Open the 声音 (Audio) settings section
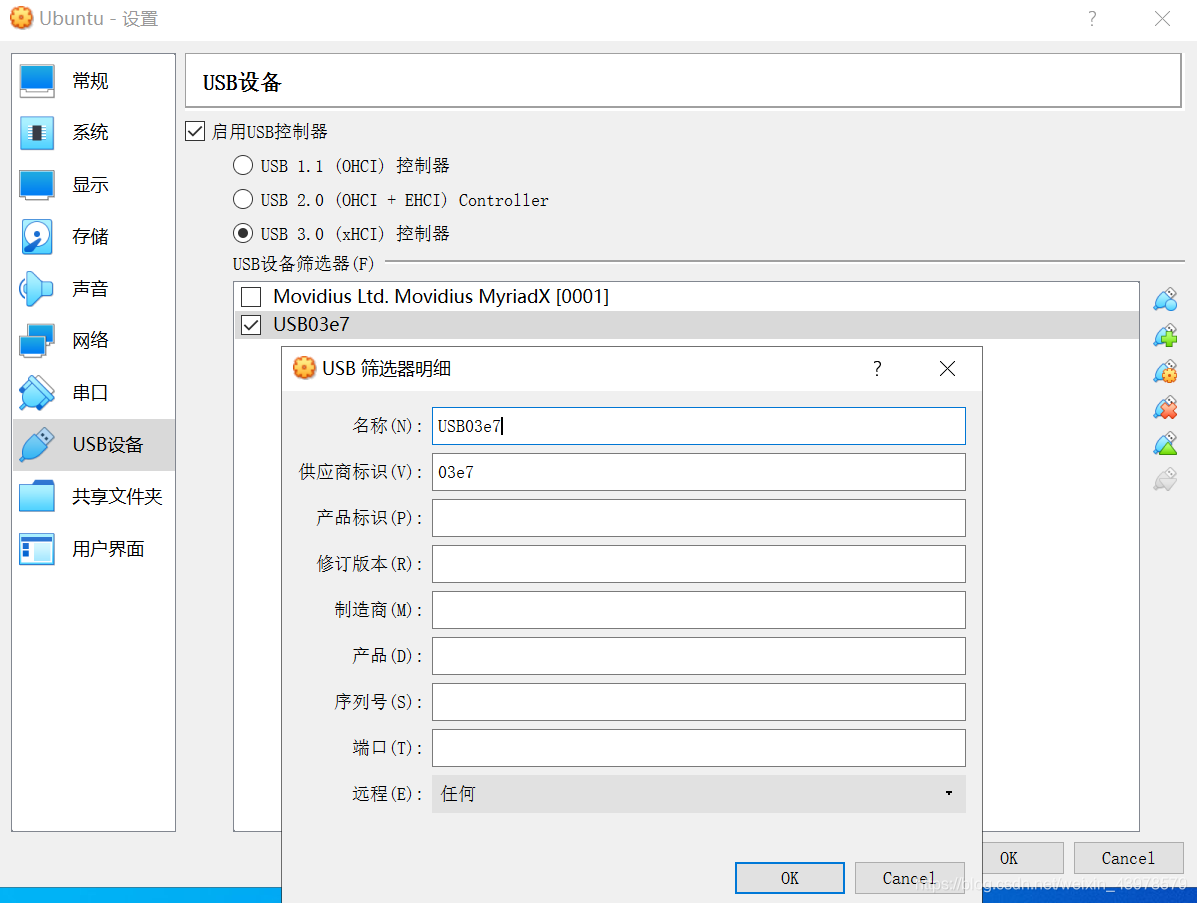Viewport: 1197px width, 903px height. 93,289
